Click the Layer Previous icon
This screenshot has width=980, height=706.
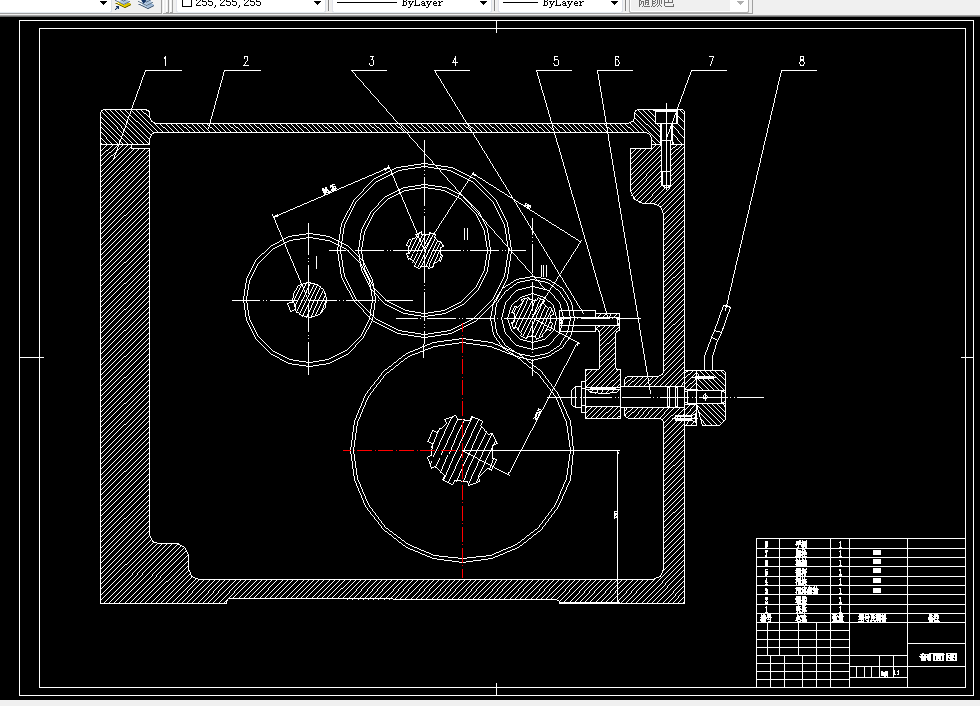click(x=146, y=4)
